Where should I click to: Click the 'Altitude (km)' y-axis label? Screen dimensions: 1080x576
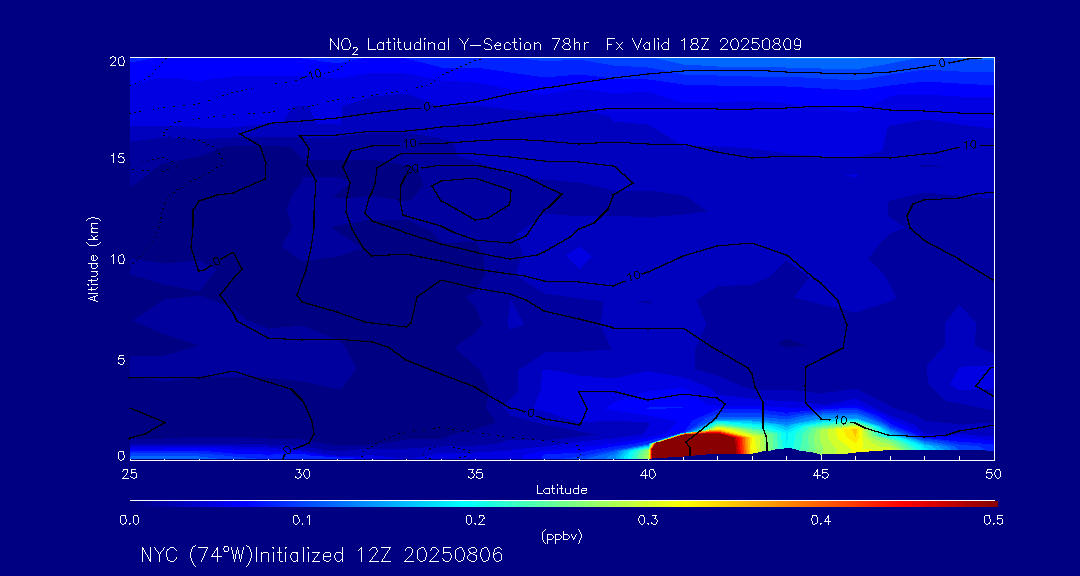click(93, 259)
